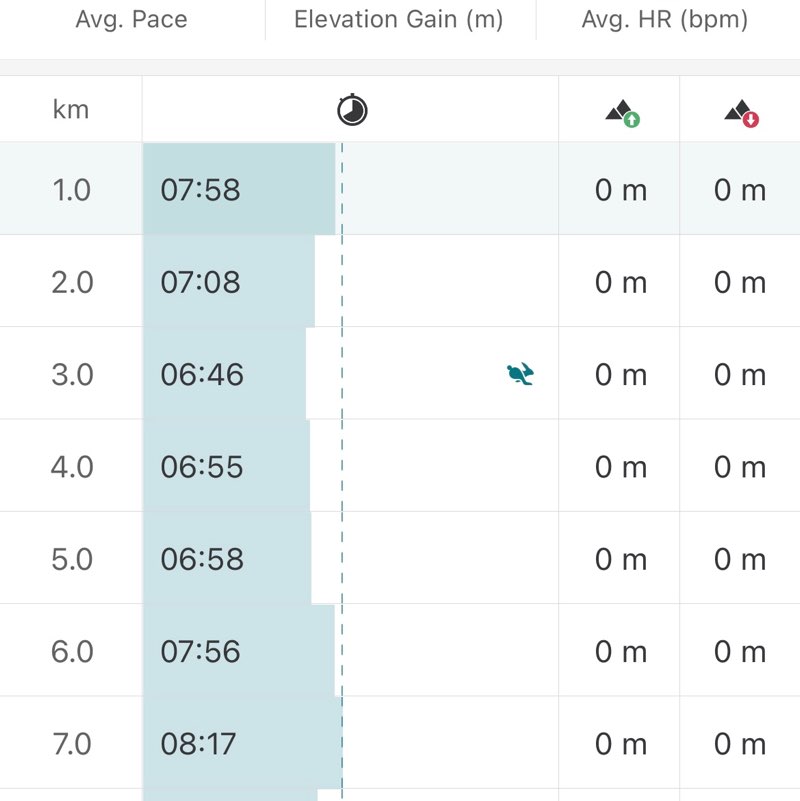Click the km column header

pyautogui.click(x=71, y=110)
